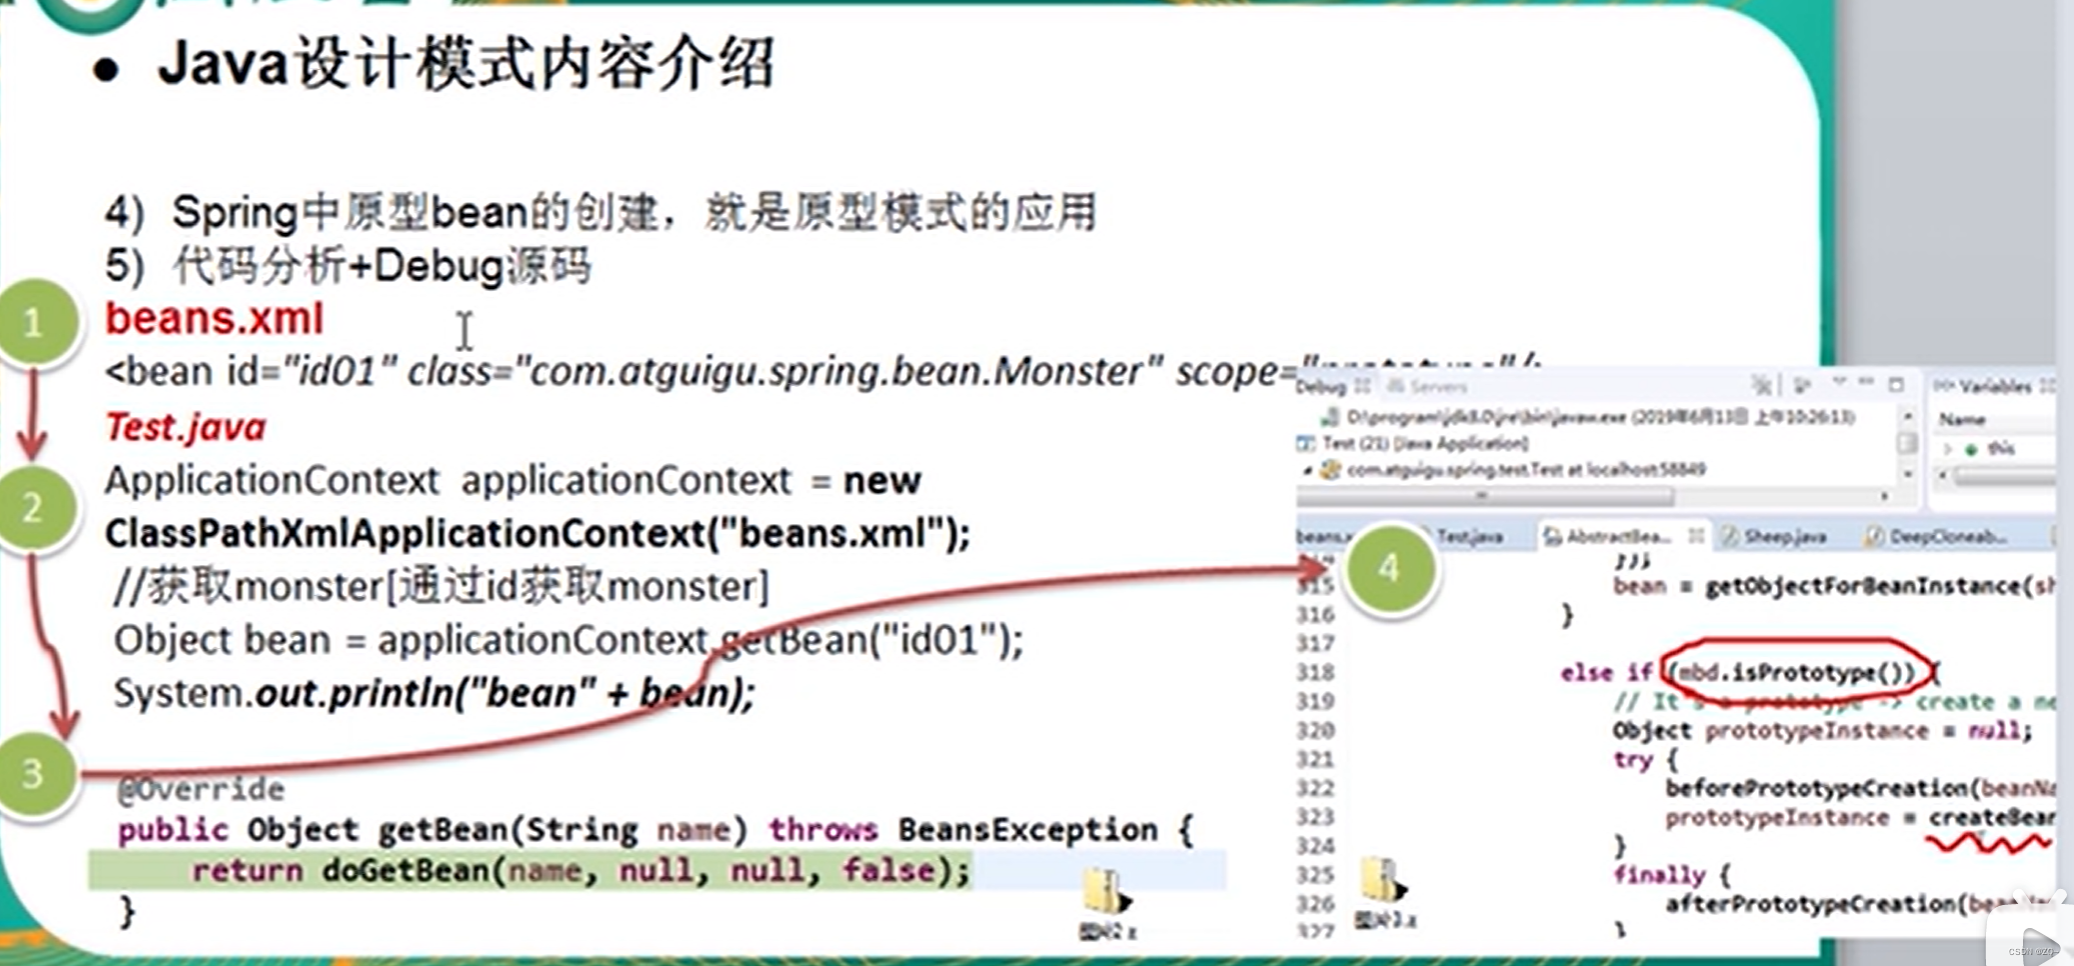The height and width of the screenshot is (966, 2074).
Task: Open the DeepCloneab... editor tab
Action: (x=1937, y=537)
